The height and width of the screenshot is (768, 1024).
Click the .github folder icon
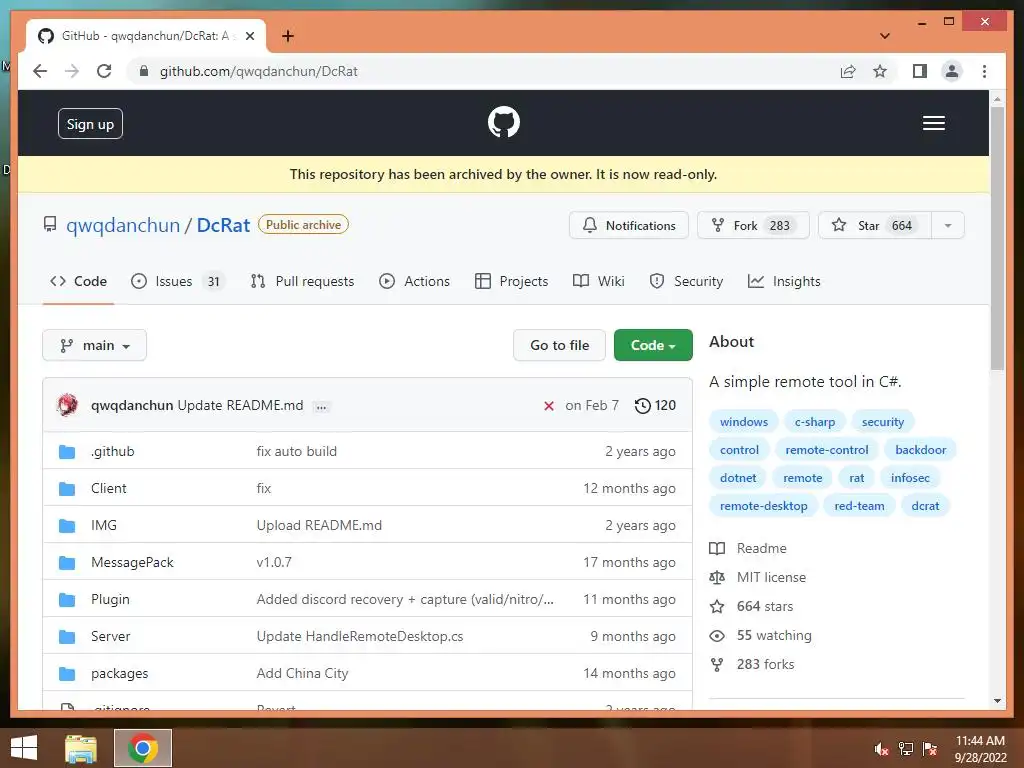[67, 452]
